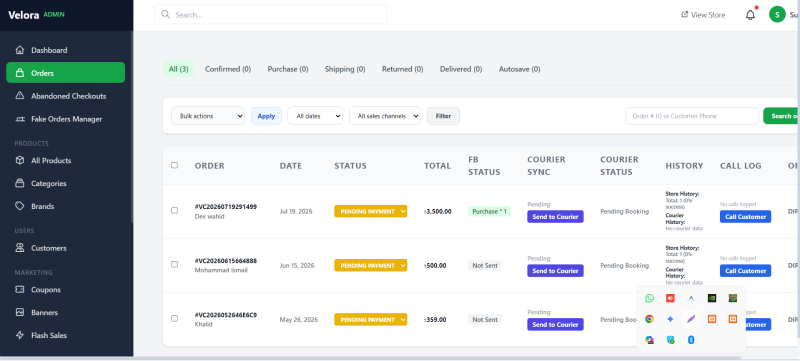The image size is (800, 361).
Task: Send Mohammad Ismail's order to courier
Action: (x=555, y=271)
